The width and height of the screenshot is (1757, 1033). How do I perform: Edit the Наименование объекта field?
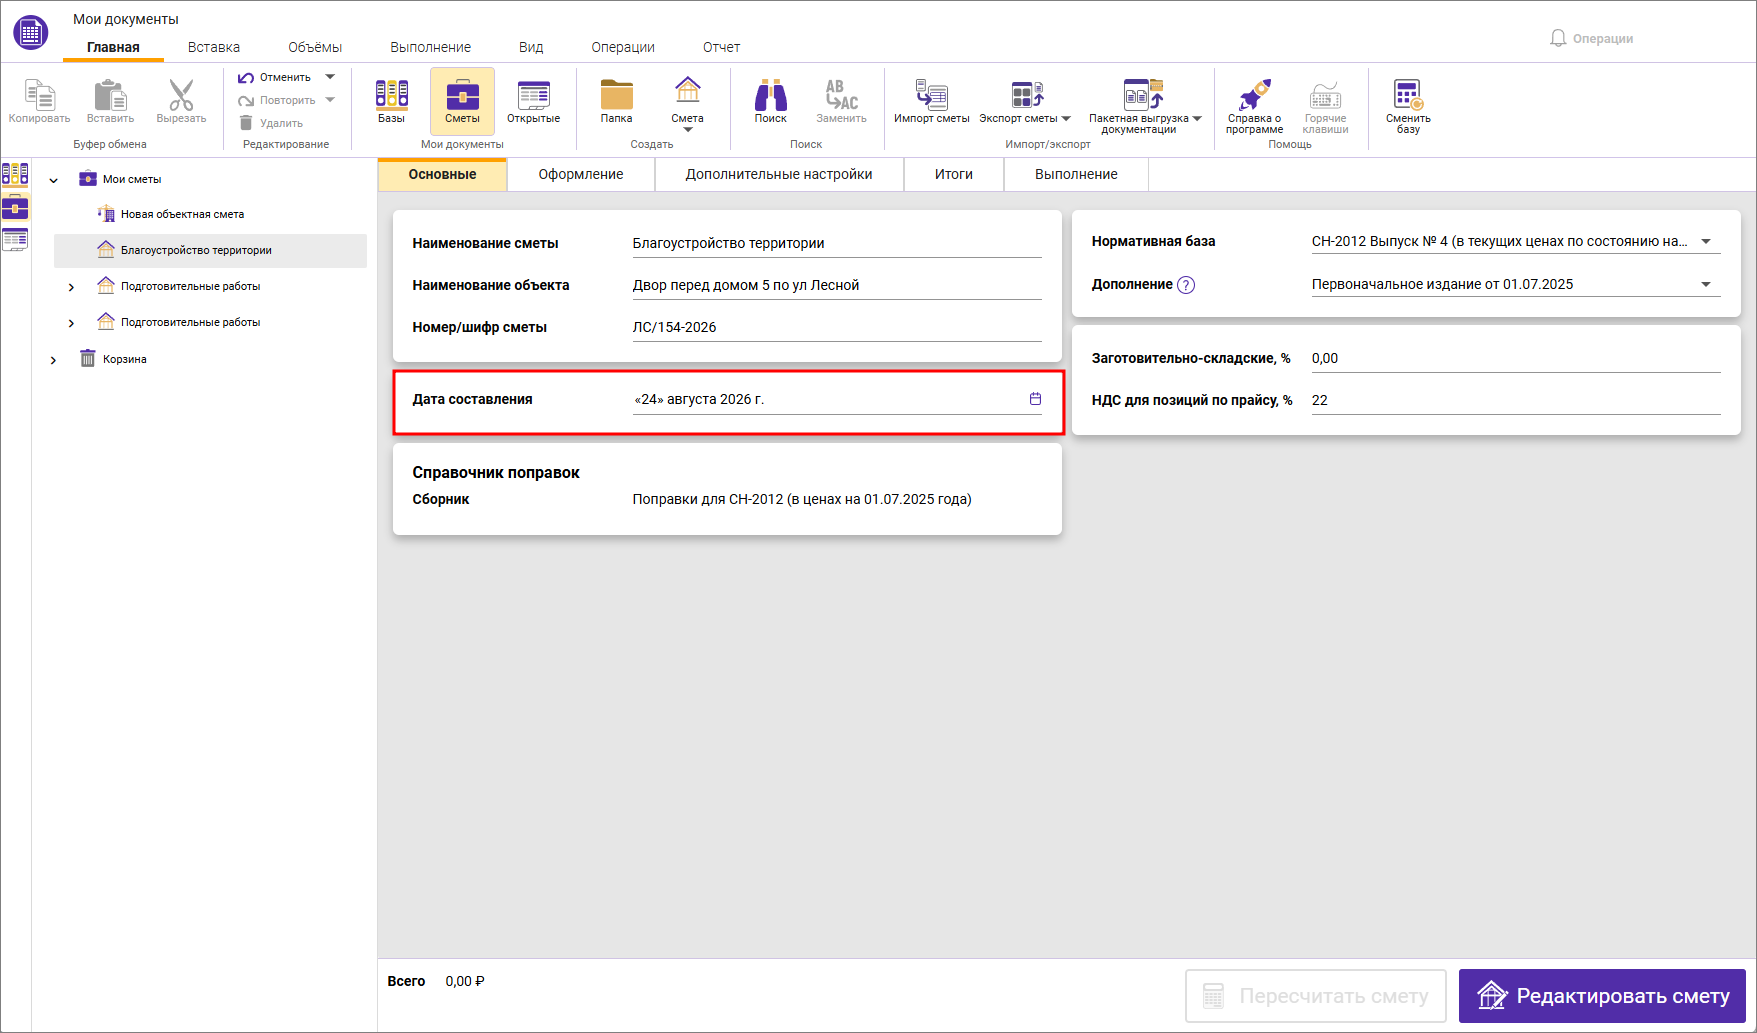836,285
